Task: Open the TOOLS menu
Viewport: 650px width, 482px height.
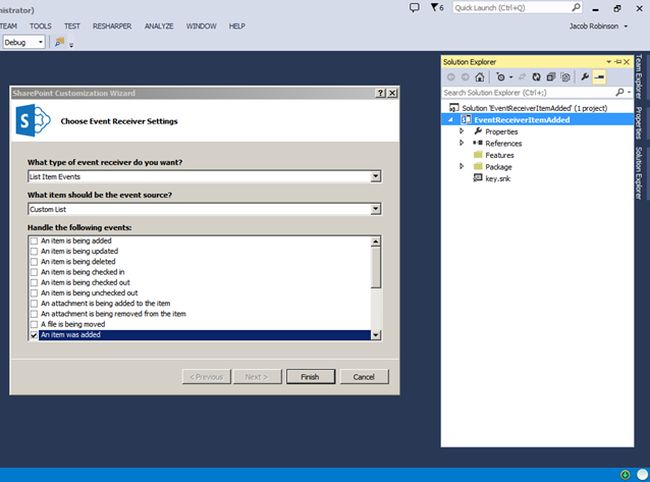Action: click(40, 26)
